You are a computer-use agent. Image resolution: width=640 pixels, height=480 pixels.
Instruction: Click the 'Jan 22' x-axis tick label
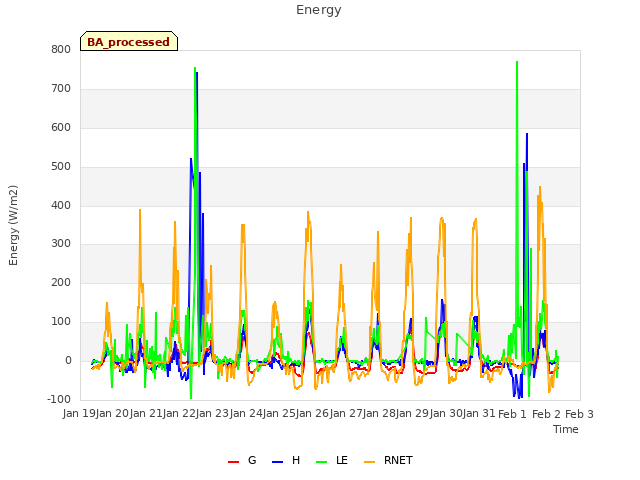(x=179, y=413)
